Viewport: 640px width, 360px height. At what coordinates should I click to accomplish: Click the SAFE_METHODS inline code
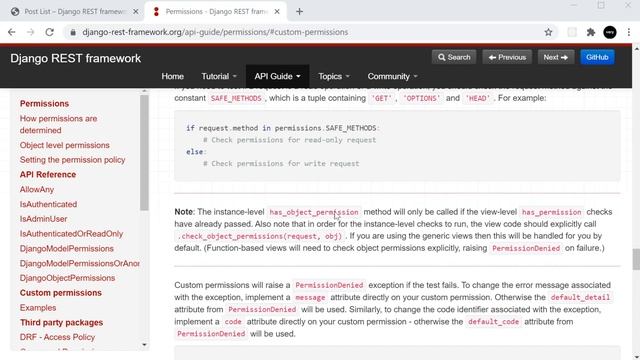[x=236, y=98]
